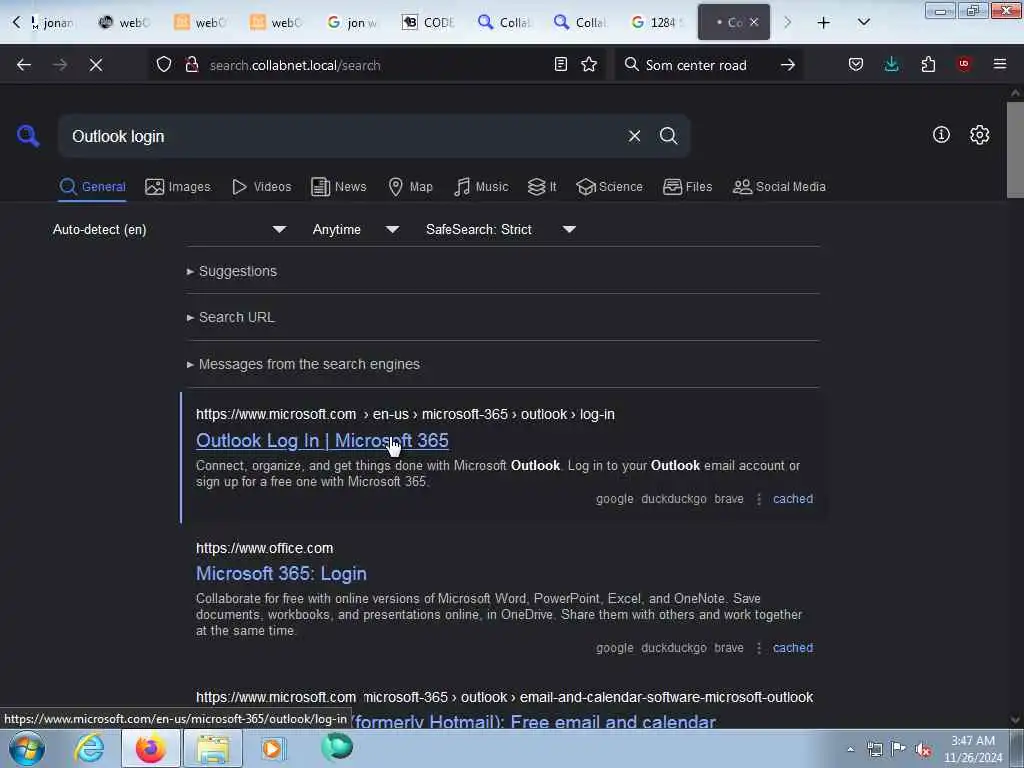Open the Auto-detect (en) language dropdown
This screenshot has width=1024, height=768.
(x=169, y=229)
